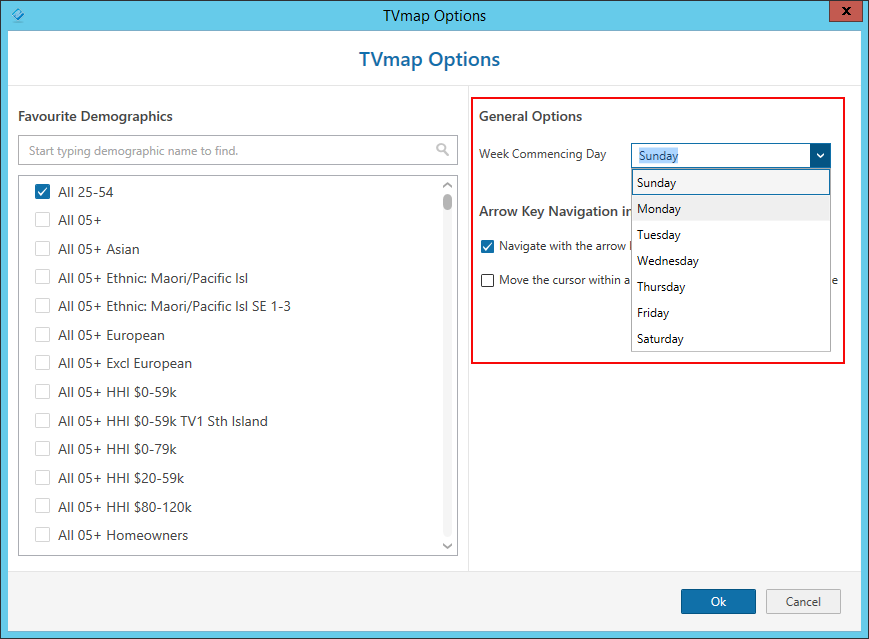The width and height of the screenshot is (869, 639).
Task: Check the All 05+ Homeowners demographic
Action: [x=42, y=535]
